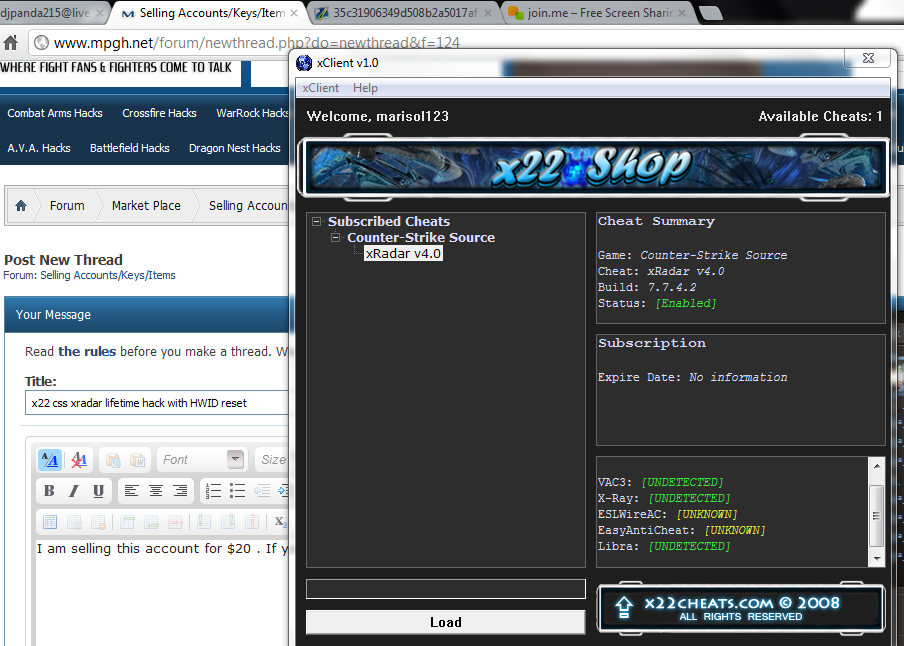Screen dimensions: 904x646
Task: Click the Delete table icon
Action: [x=99, y=522]
